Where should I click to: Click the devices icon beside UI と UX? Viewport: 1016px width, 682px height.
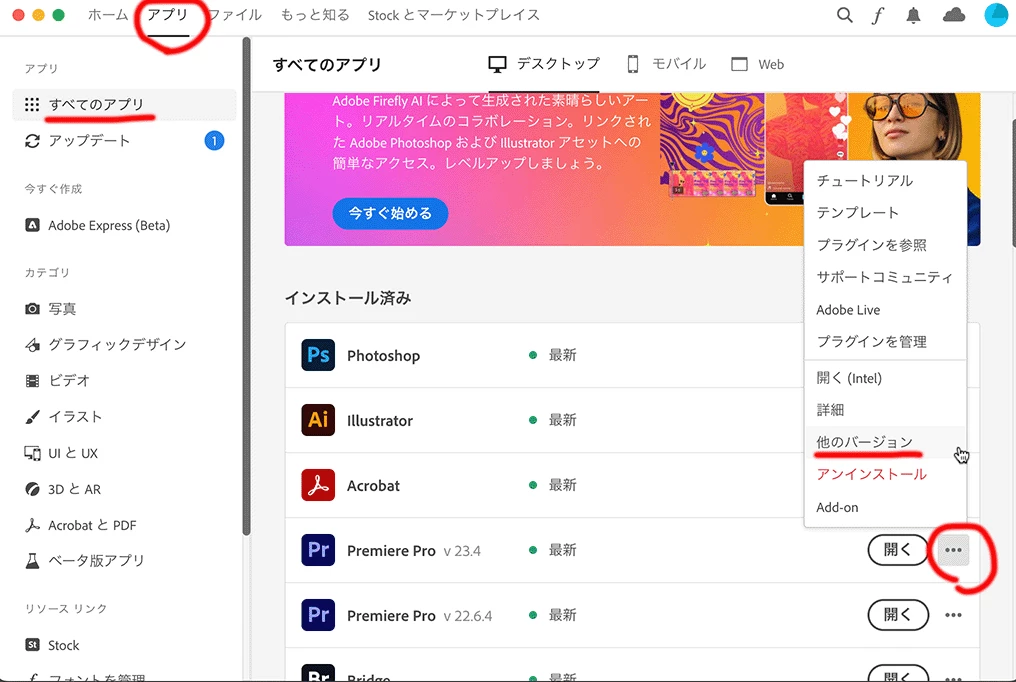click(x=32, y=453)
